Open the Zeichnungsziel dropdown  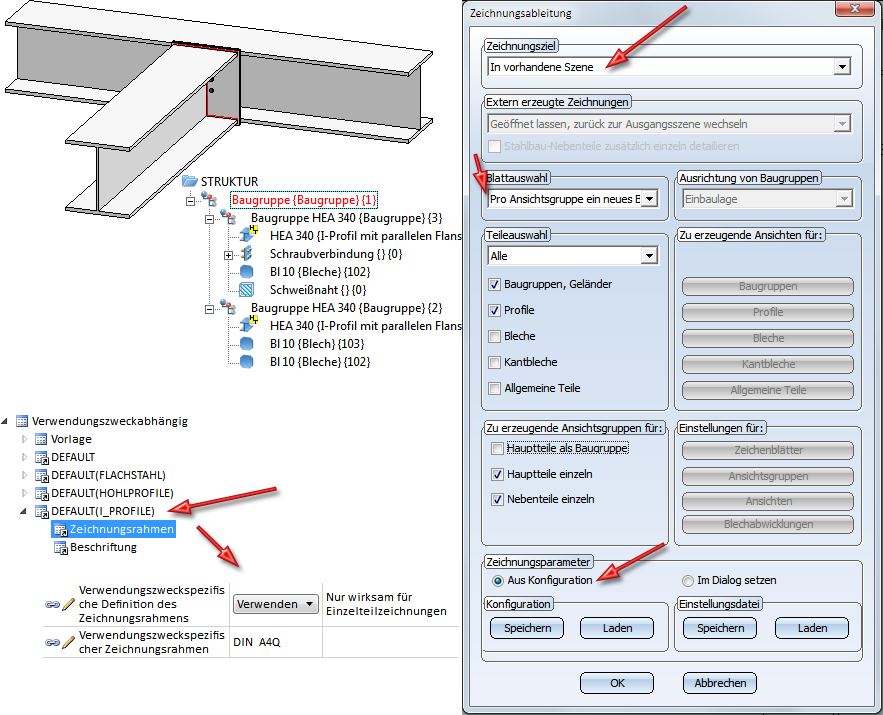842,67
